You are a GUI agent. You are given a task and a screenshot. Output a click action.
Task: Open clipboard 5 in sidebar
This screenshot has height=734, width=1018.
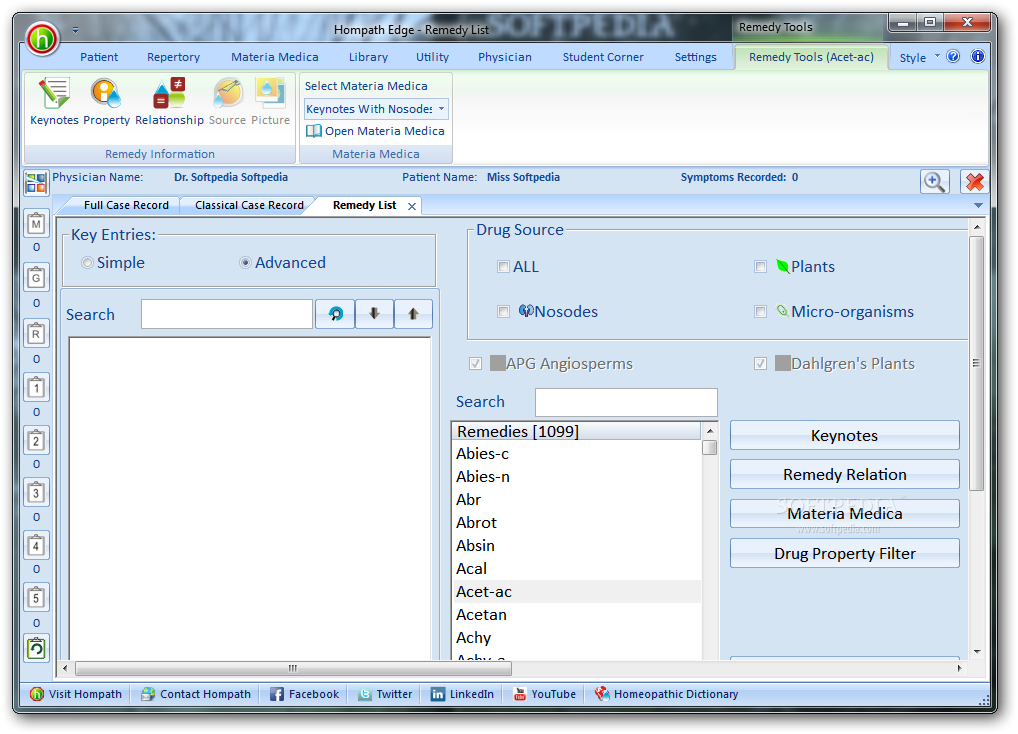(x=36, y=598)
